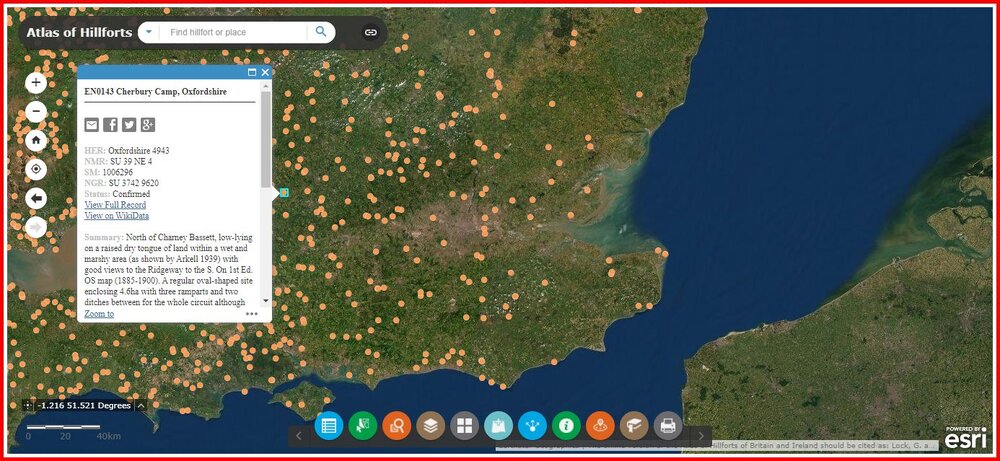The width and height of the screenshot is (1000, 461).
Task: Maximize the Cherbury Camp popup
Action: [252, 72]
